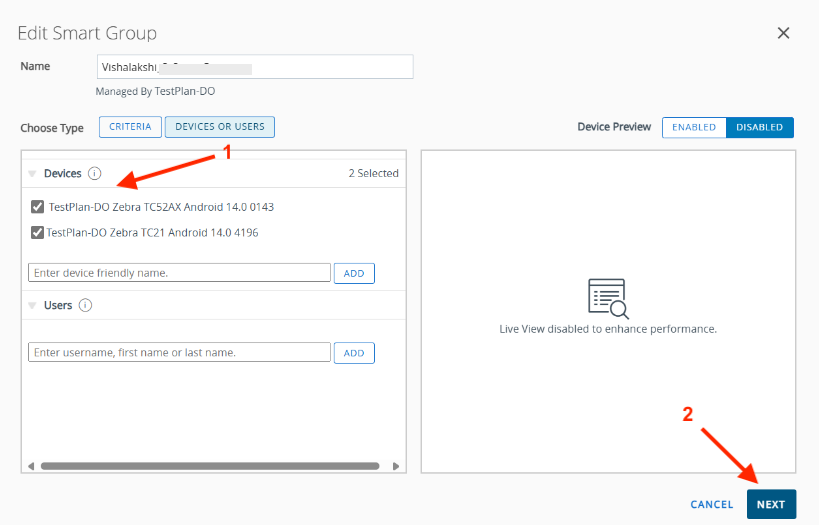Collapse the Devices section
The width and height of the screenshot is (819, 525).
coord(32,174)
